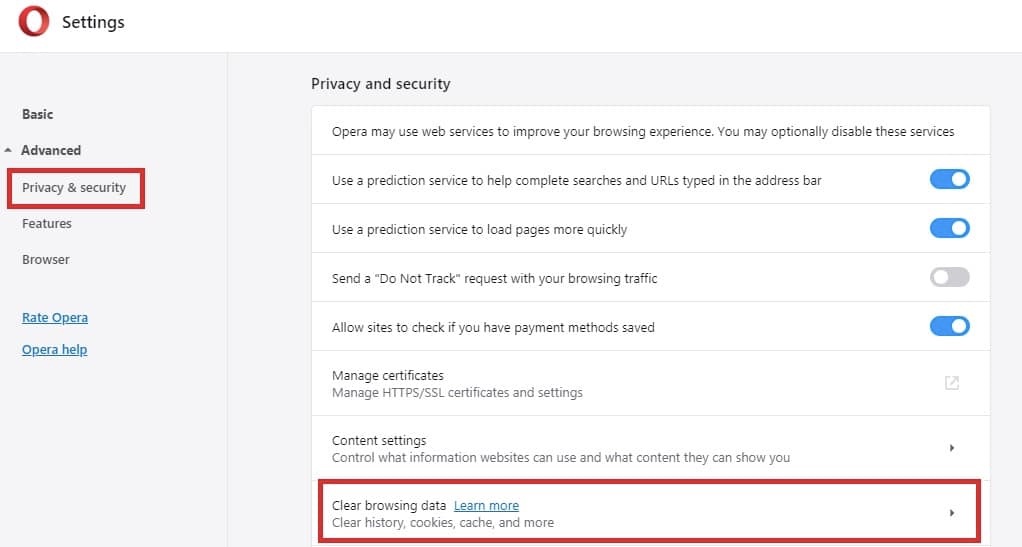The image size is (1022, 547).
Task: Open Browser settings section
Action: tap(46, 259)
